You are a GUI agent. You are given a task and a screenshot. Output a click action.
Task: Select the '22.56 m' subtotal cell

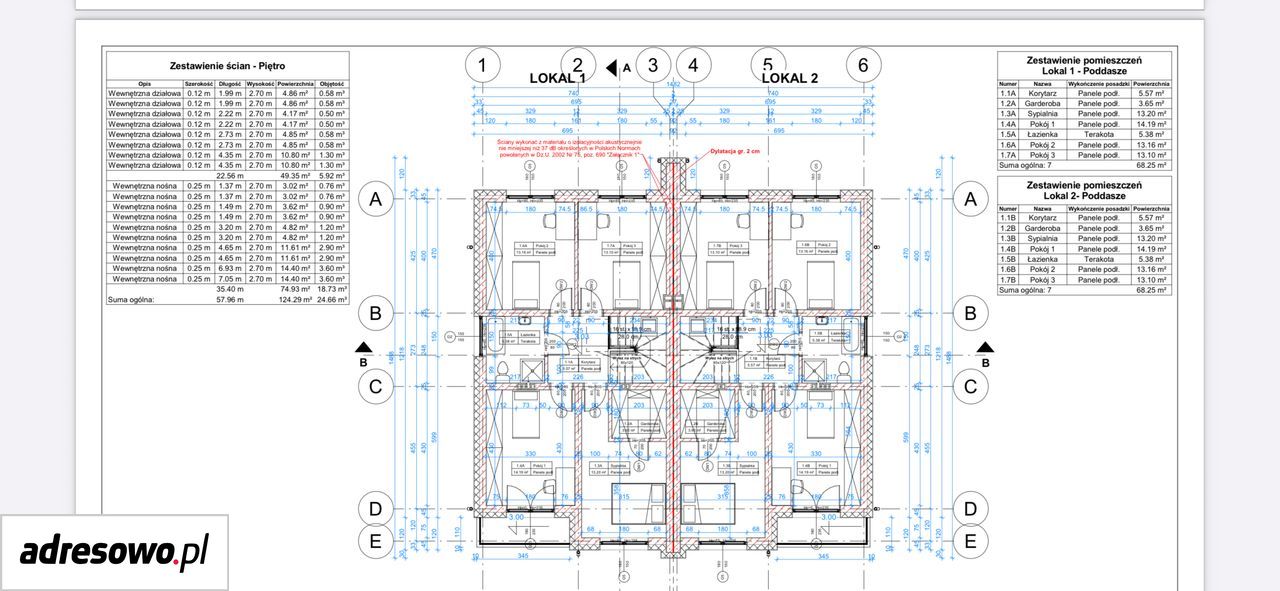(x=231, y=175)
